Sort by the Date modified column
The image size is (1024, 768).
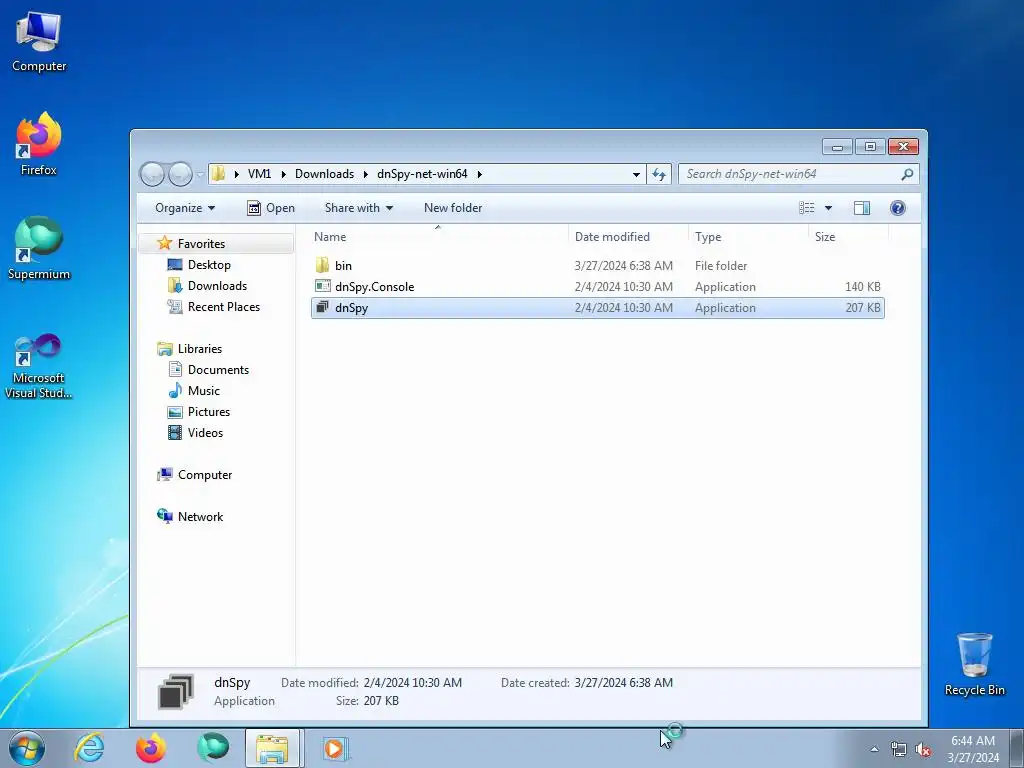628,236
